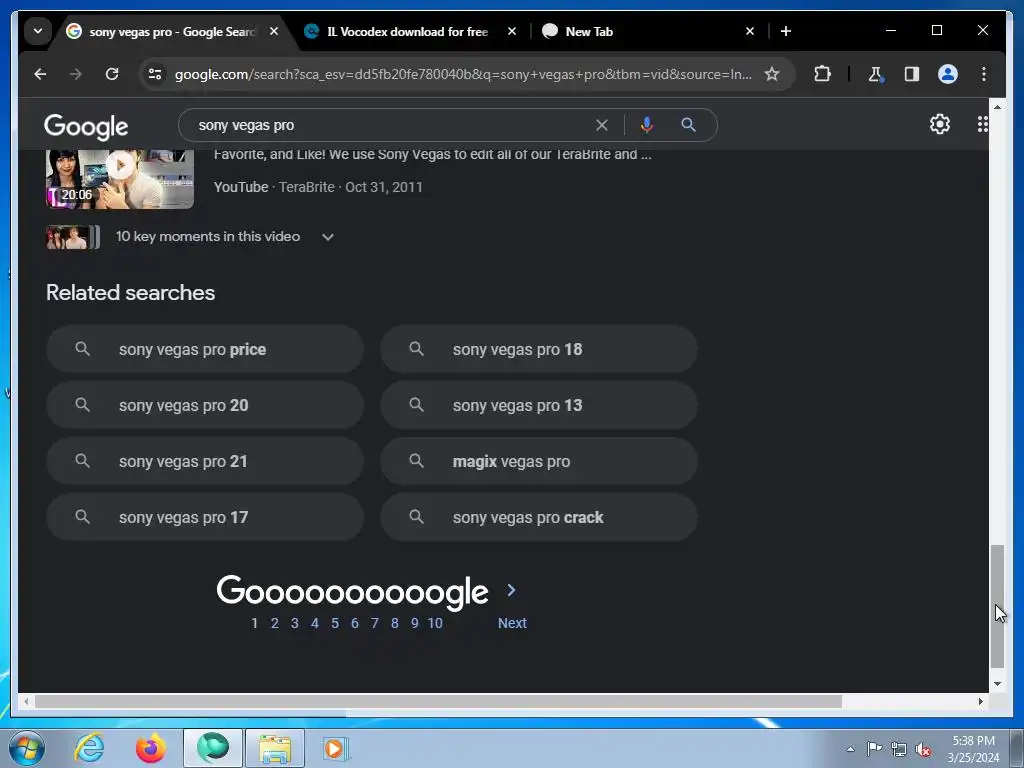This screenshot has height=768, width=1024.
Task: Go to results page 6
Action: click(355, 623)
